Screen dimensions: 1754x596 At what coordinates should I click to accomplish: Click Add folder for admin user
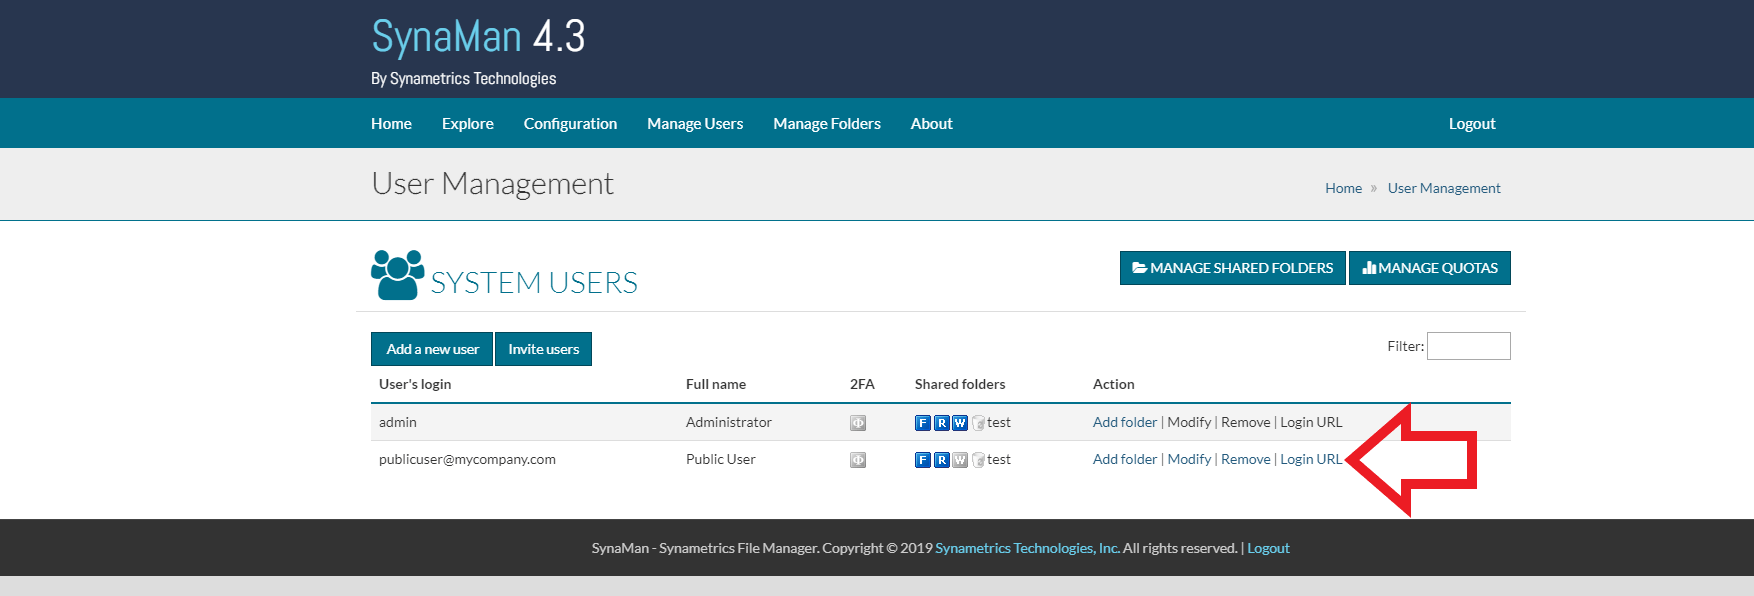pos(1125,422)
